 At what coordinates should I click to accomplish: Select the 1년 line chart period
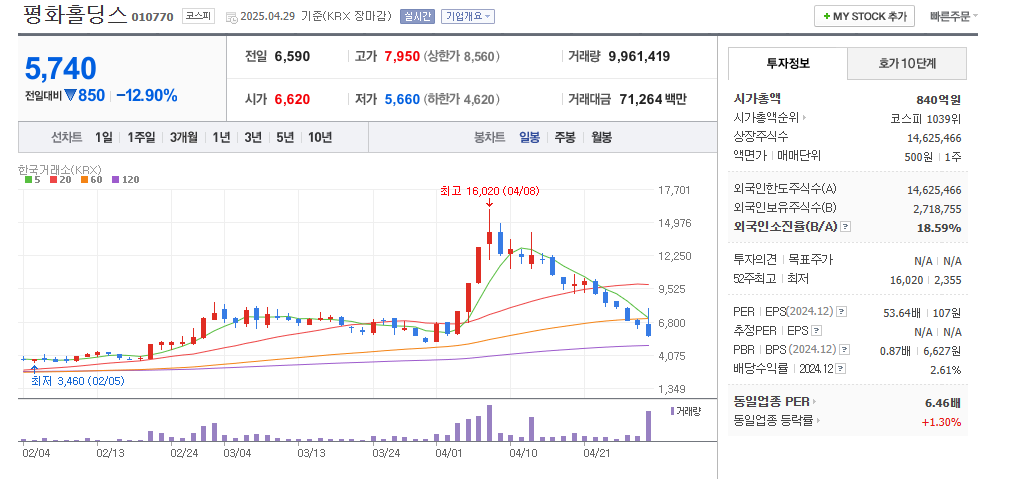pos(221,137)
